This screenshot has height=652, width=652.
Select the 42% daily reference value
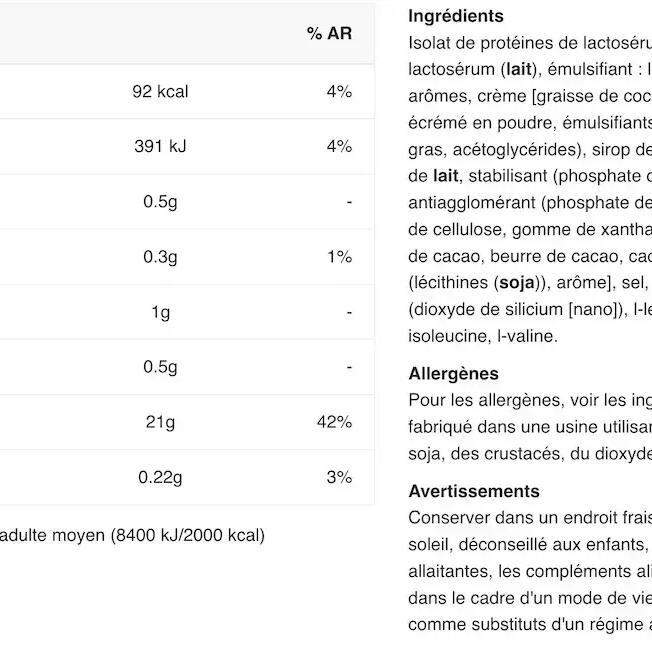[334, 423]
